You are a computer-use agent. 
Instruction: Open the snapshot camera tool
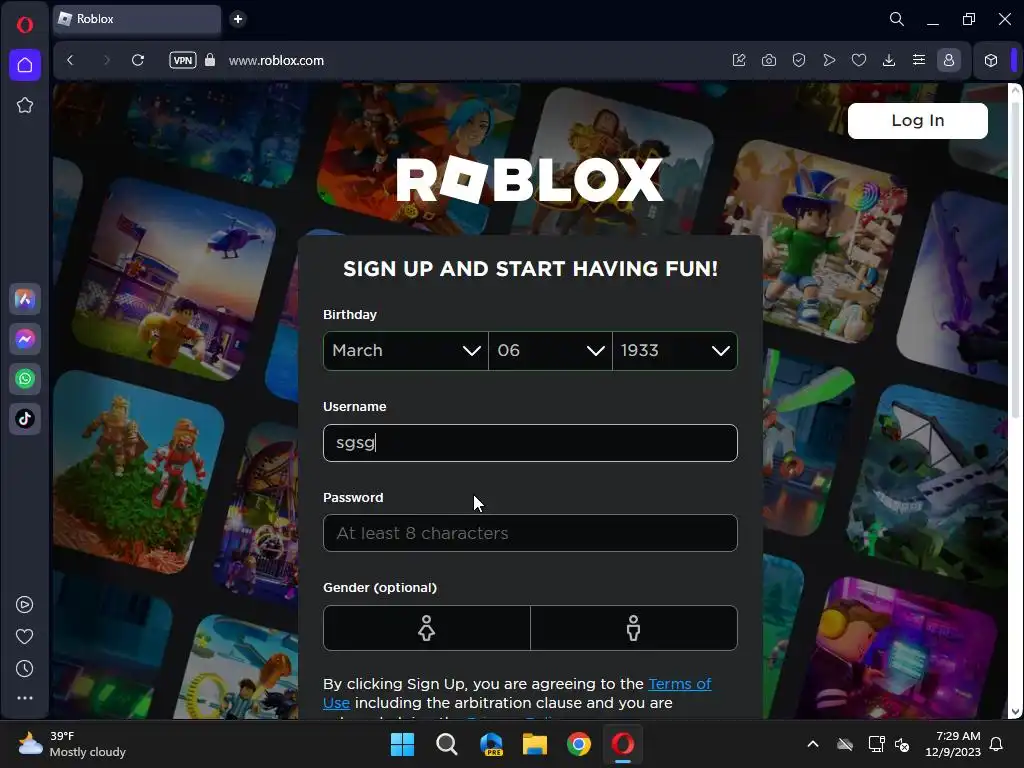point(769,60)
